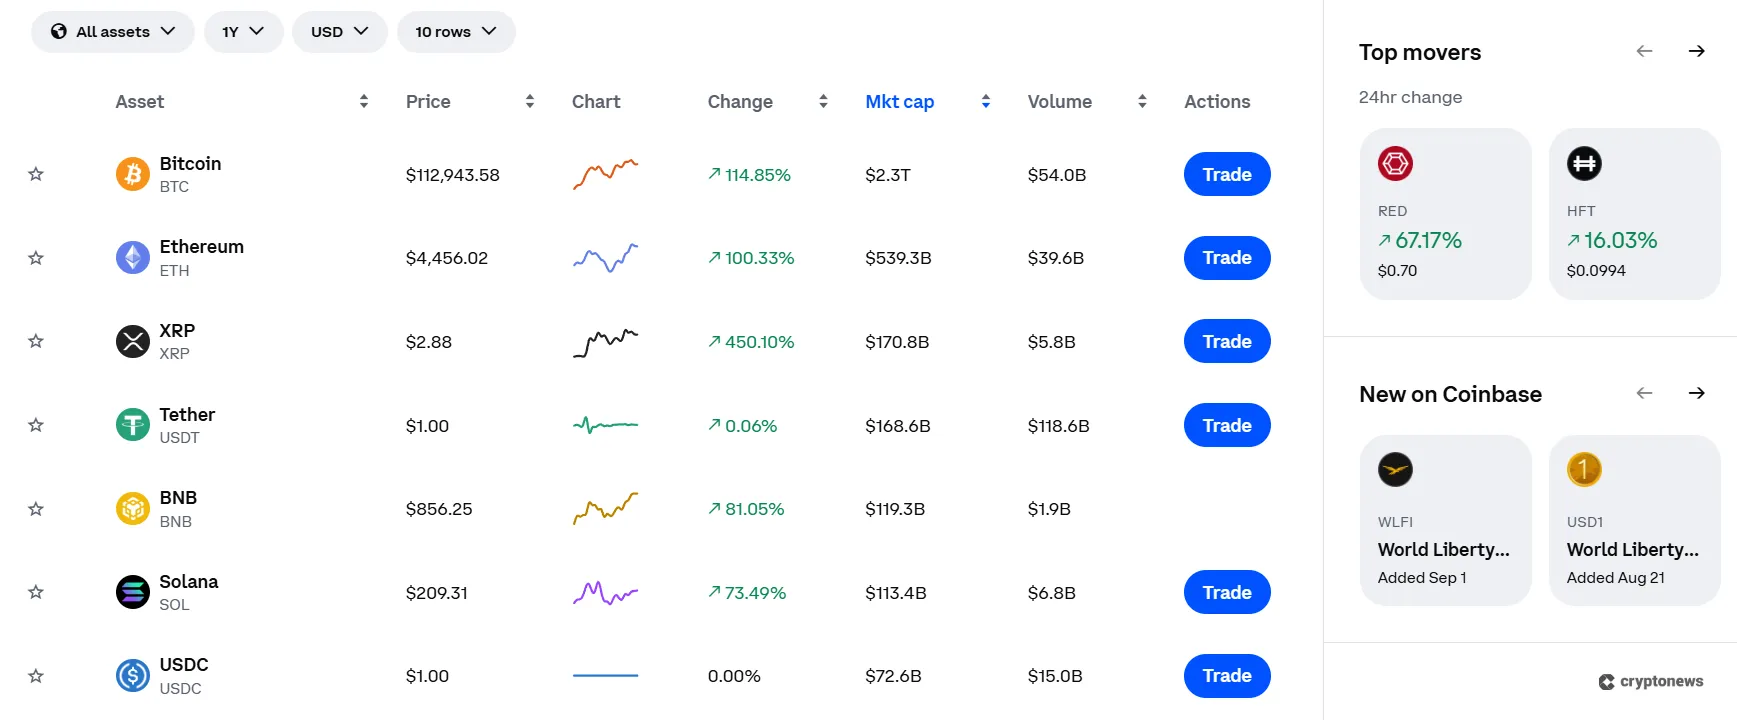Open the USD currency dropdown
The image size is (1737, 720).
click(x=340, y=32)
